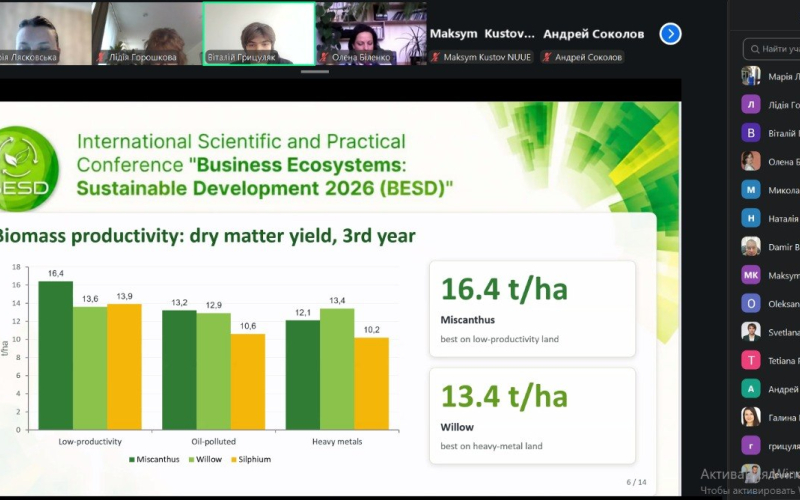This screenshot has width=800, height=500.
Task: Click purple МК avatar for Maksym
Action: click(x=751, y=275)
